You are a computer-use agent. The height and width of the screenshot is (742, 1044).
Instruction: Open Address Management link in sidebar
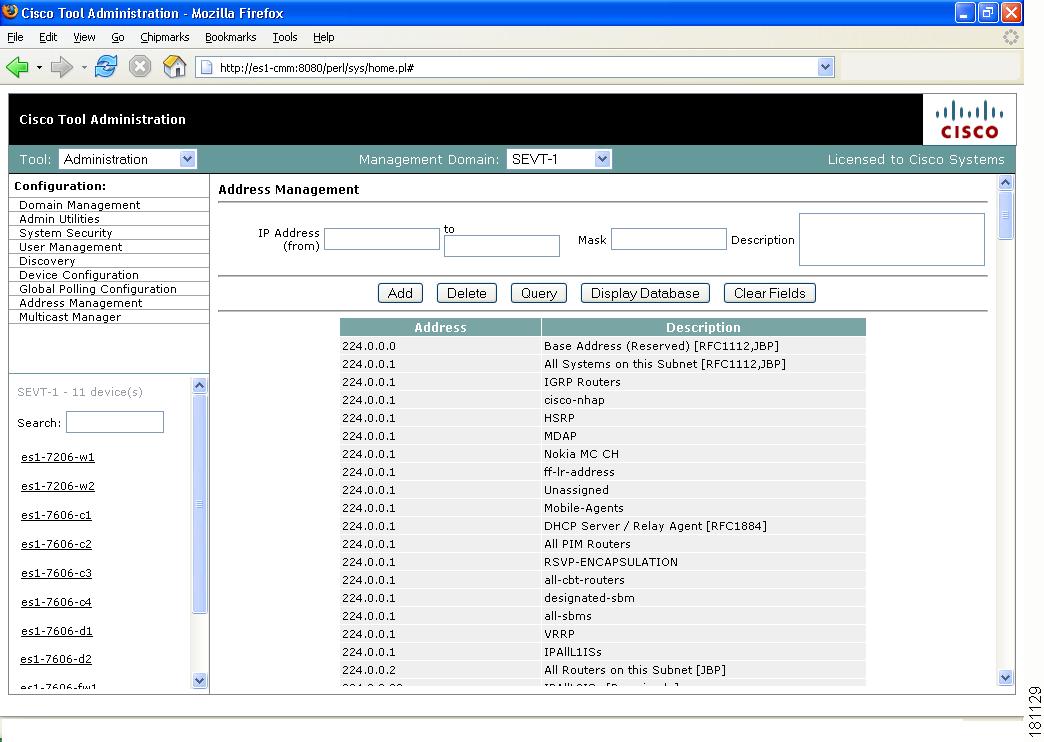point(81,303)
